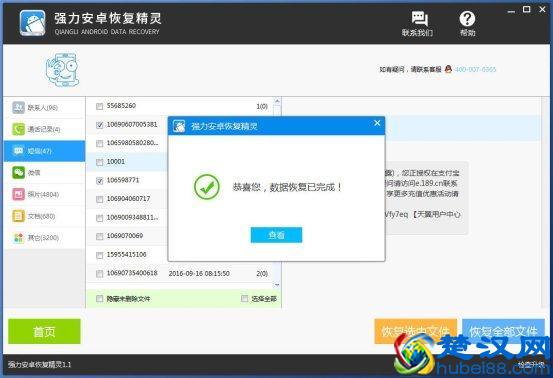Click the 短信 message bubble icon
The width and height of the screenshot is (553, 378).
(x=18, y=151)
